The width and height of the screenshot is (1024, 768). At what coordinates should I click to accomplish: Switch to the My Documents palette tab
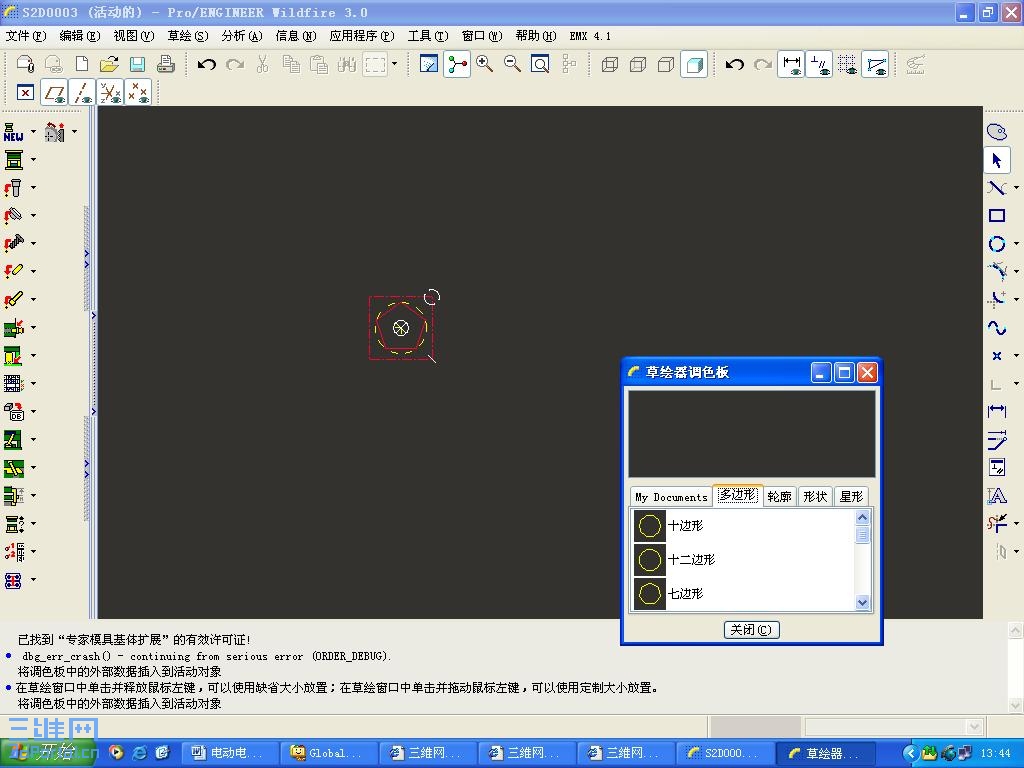pyautogui.click(x=671, y=497)
